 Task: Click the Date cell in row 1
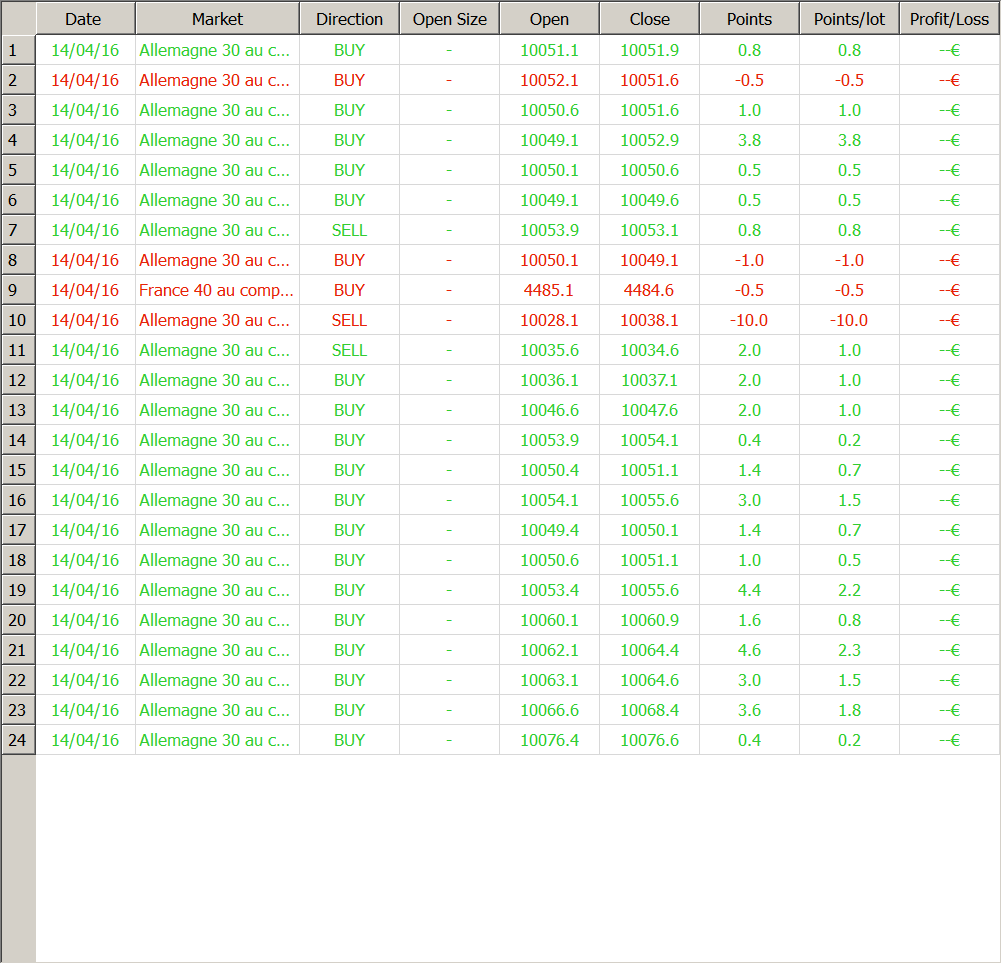85,50
